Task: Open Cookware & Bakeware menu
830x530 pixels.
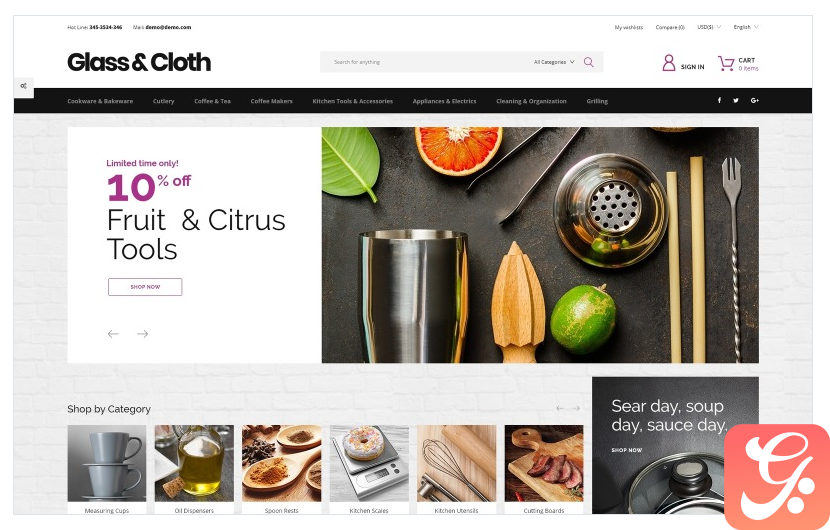Action: pos(100,101)
